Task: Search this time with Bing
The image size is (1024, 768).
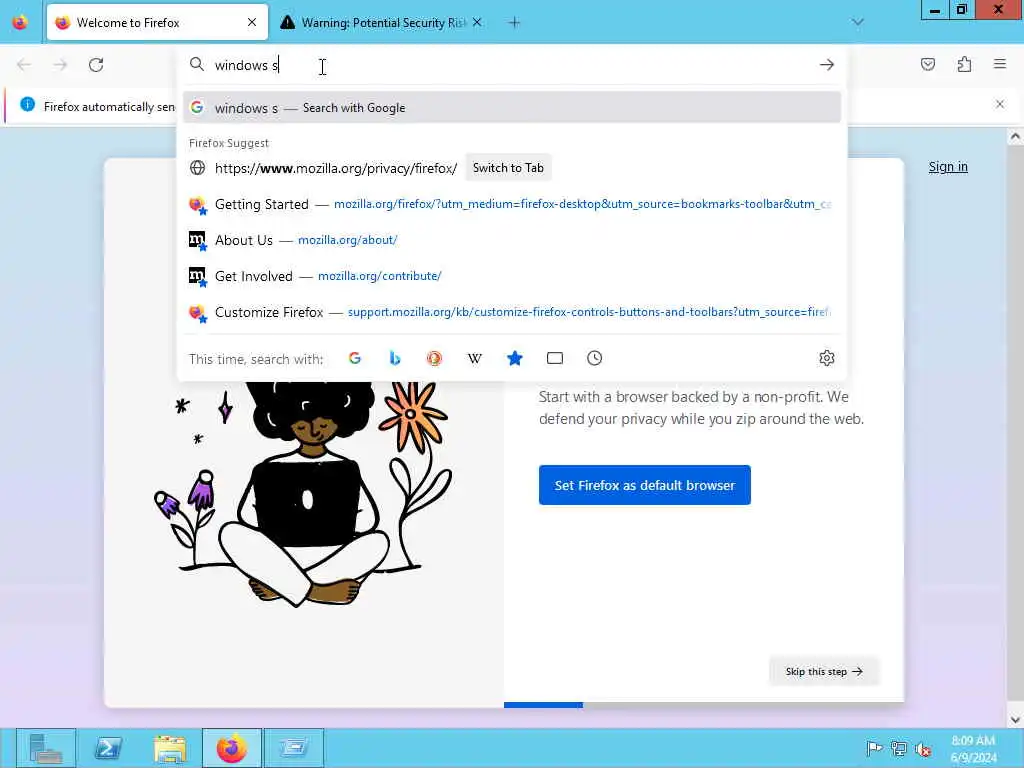Action: (394, 358)
